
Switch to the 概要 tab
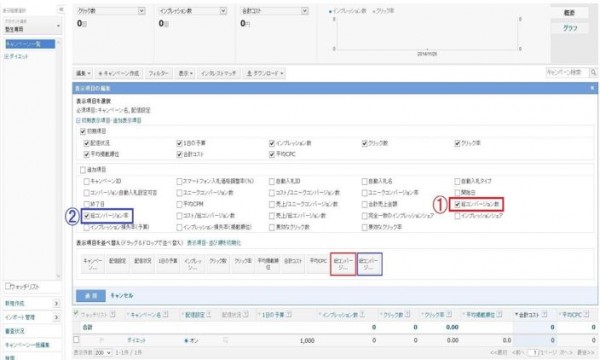(569, 13)
